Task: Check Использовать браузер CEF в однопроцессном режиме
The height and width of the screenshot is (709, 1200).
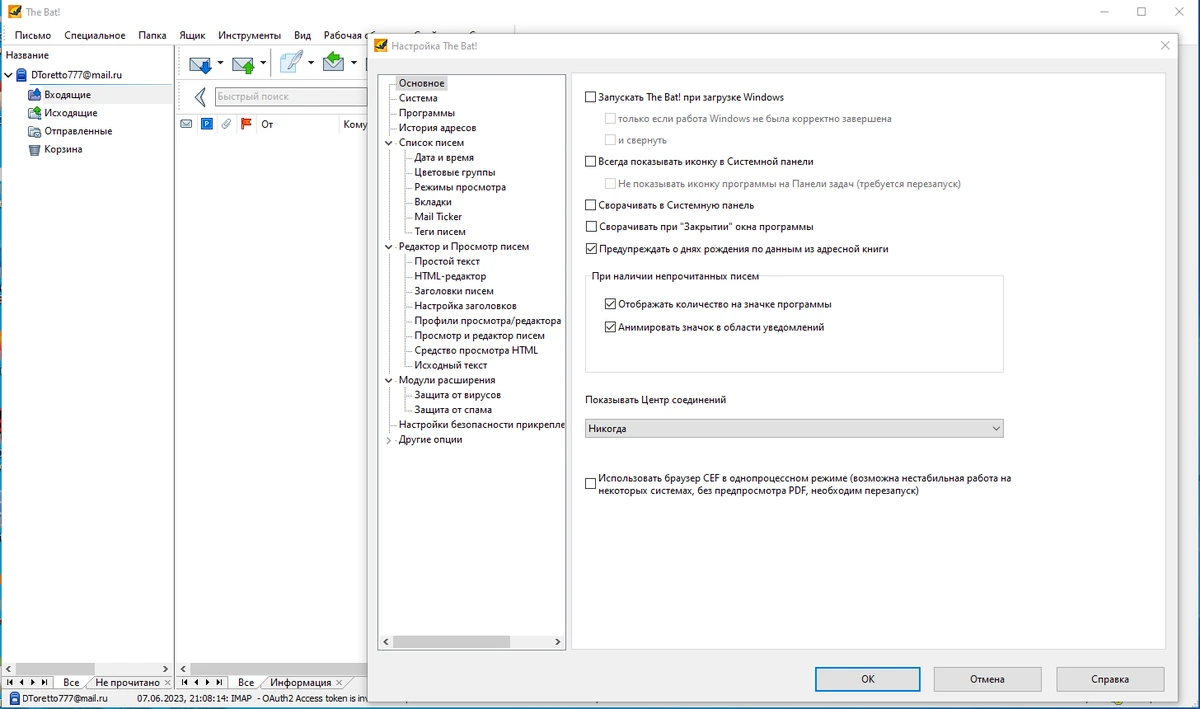Action: pyautogui.click(x=590, y=484)
